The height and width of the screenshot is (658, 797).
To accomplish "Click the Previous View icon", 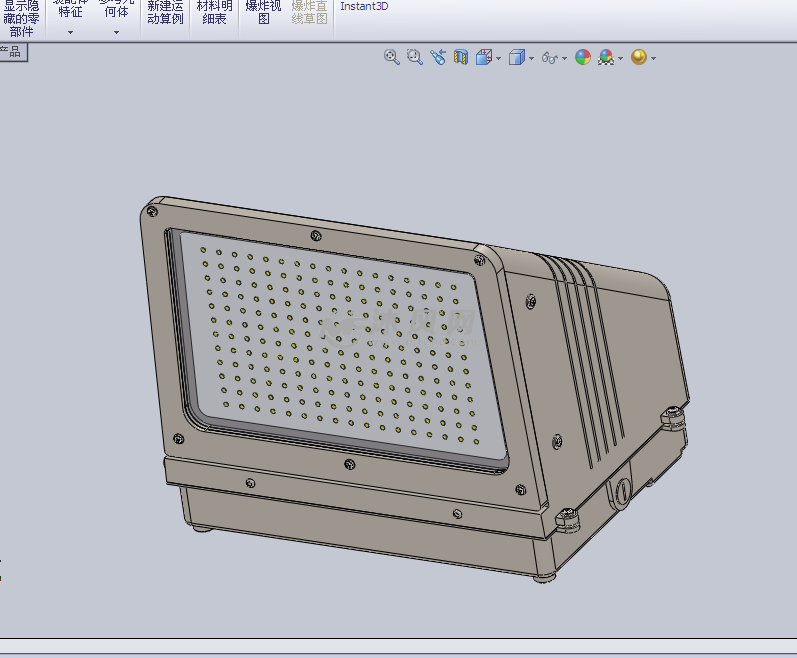I will (x=438, y=58).
